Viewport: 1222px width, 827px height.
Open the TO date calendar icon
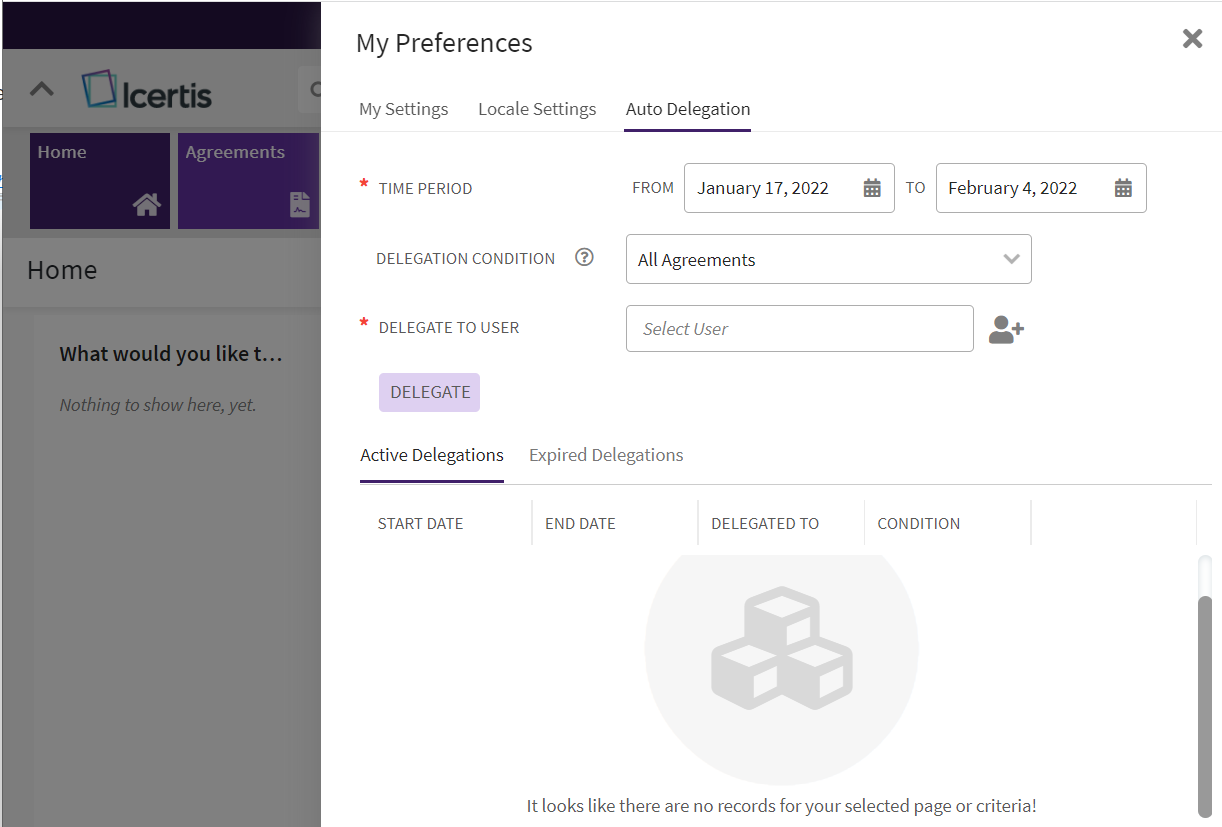pyautogui.click(x=1122, y=188)
